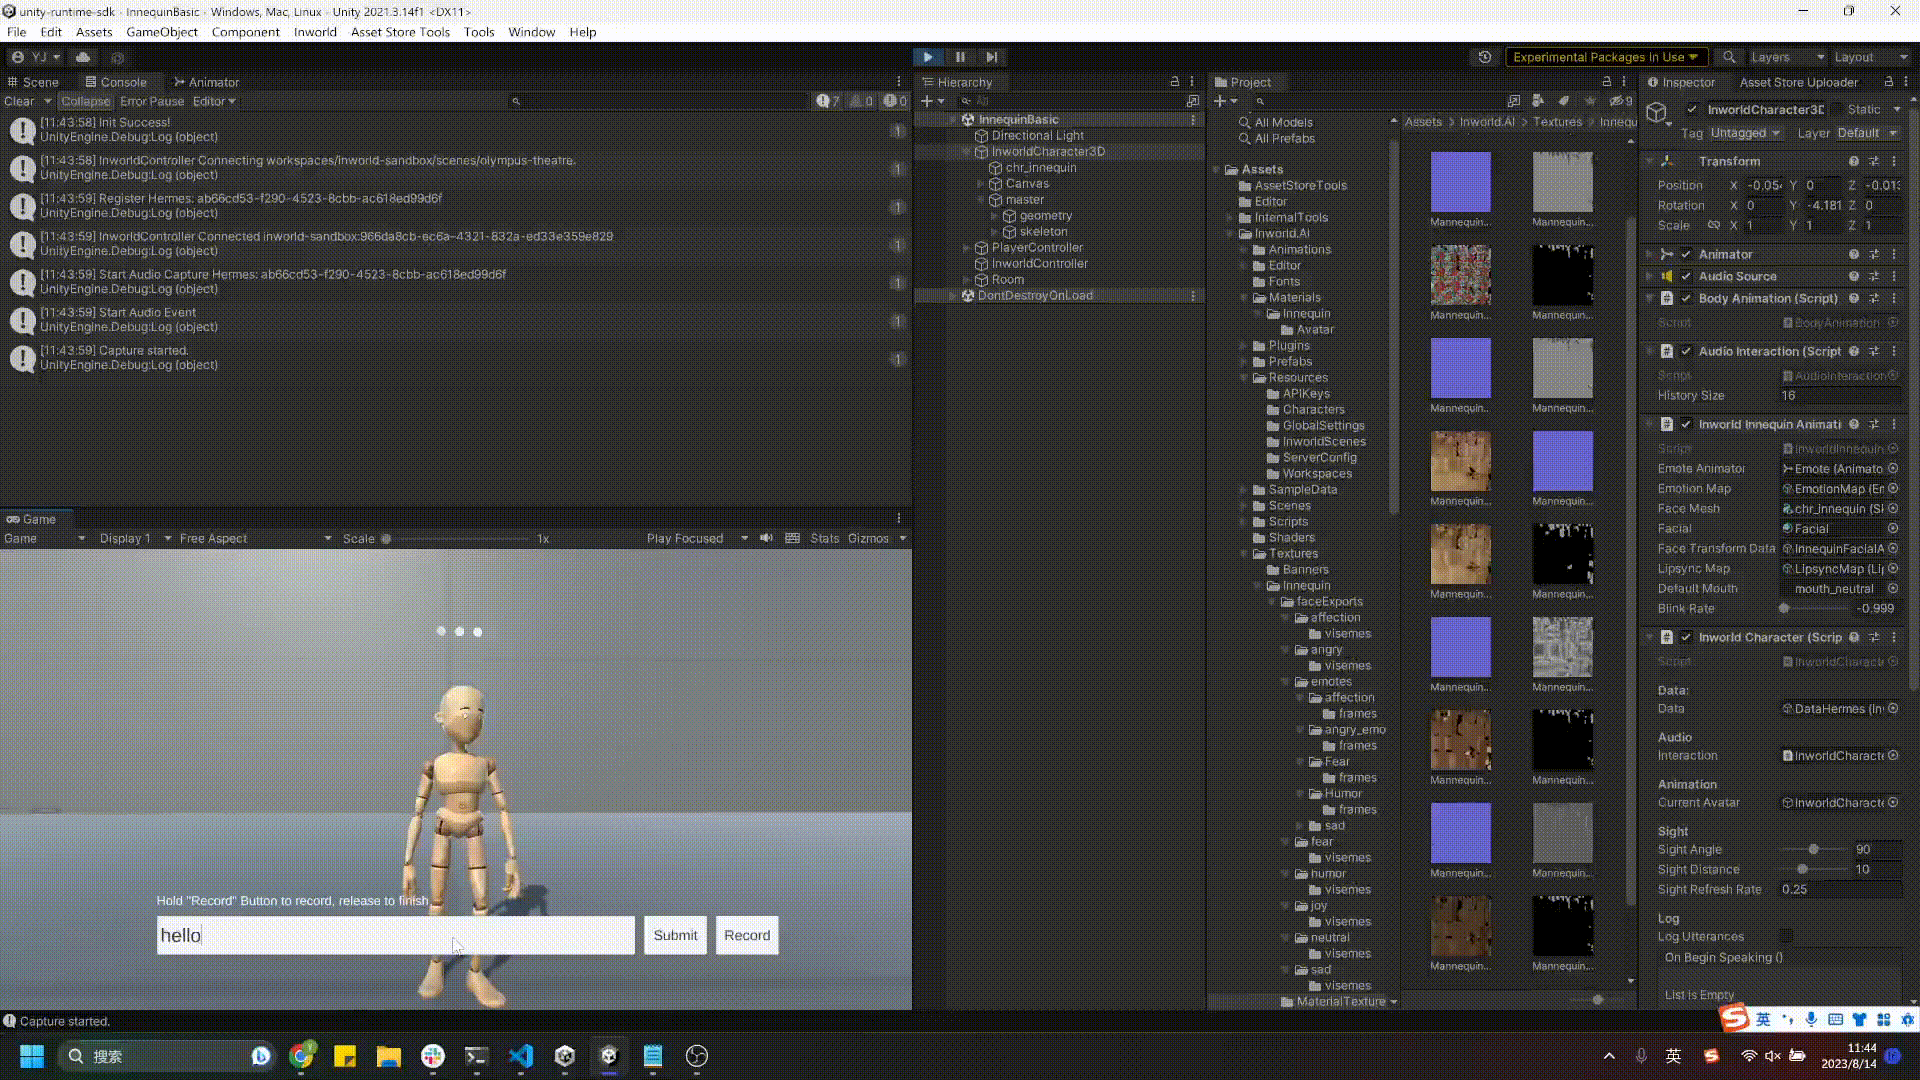Switch to the Scene tab

coord(33,82)
